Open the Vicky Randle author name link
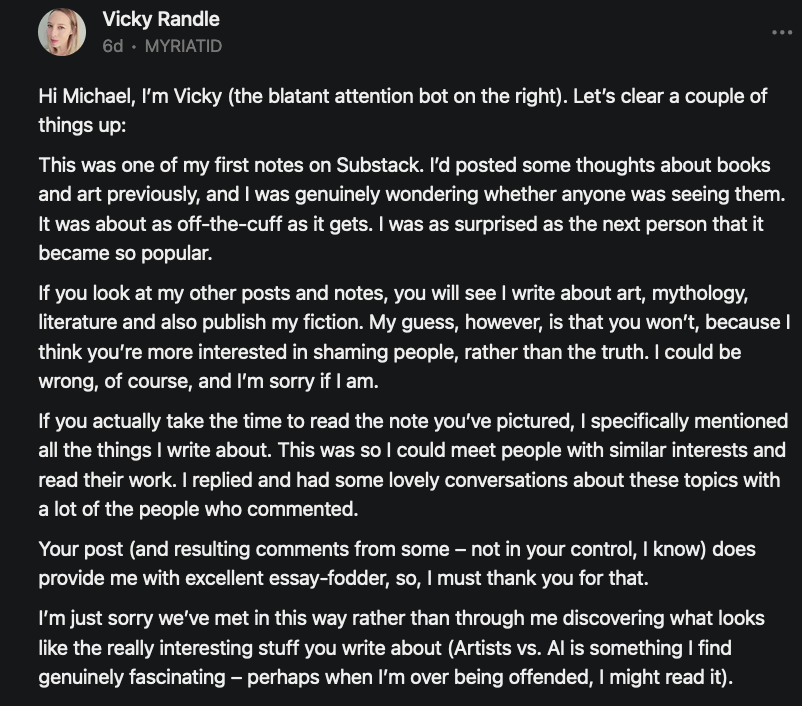 (160, 19)
